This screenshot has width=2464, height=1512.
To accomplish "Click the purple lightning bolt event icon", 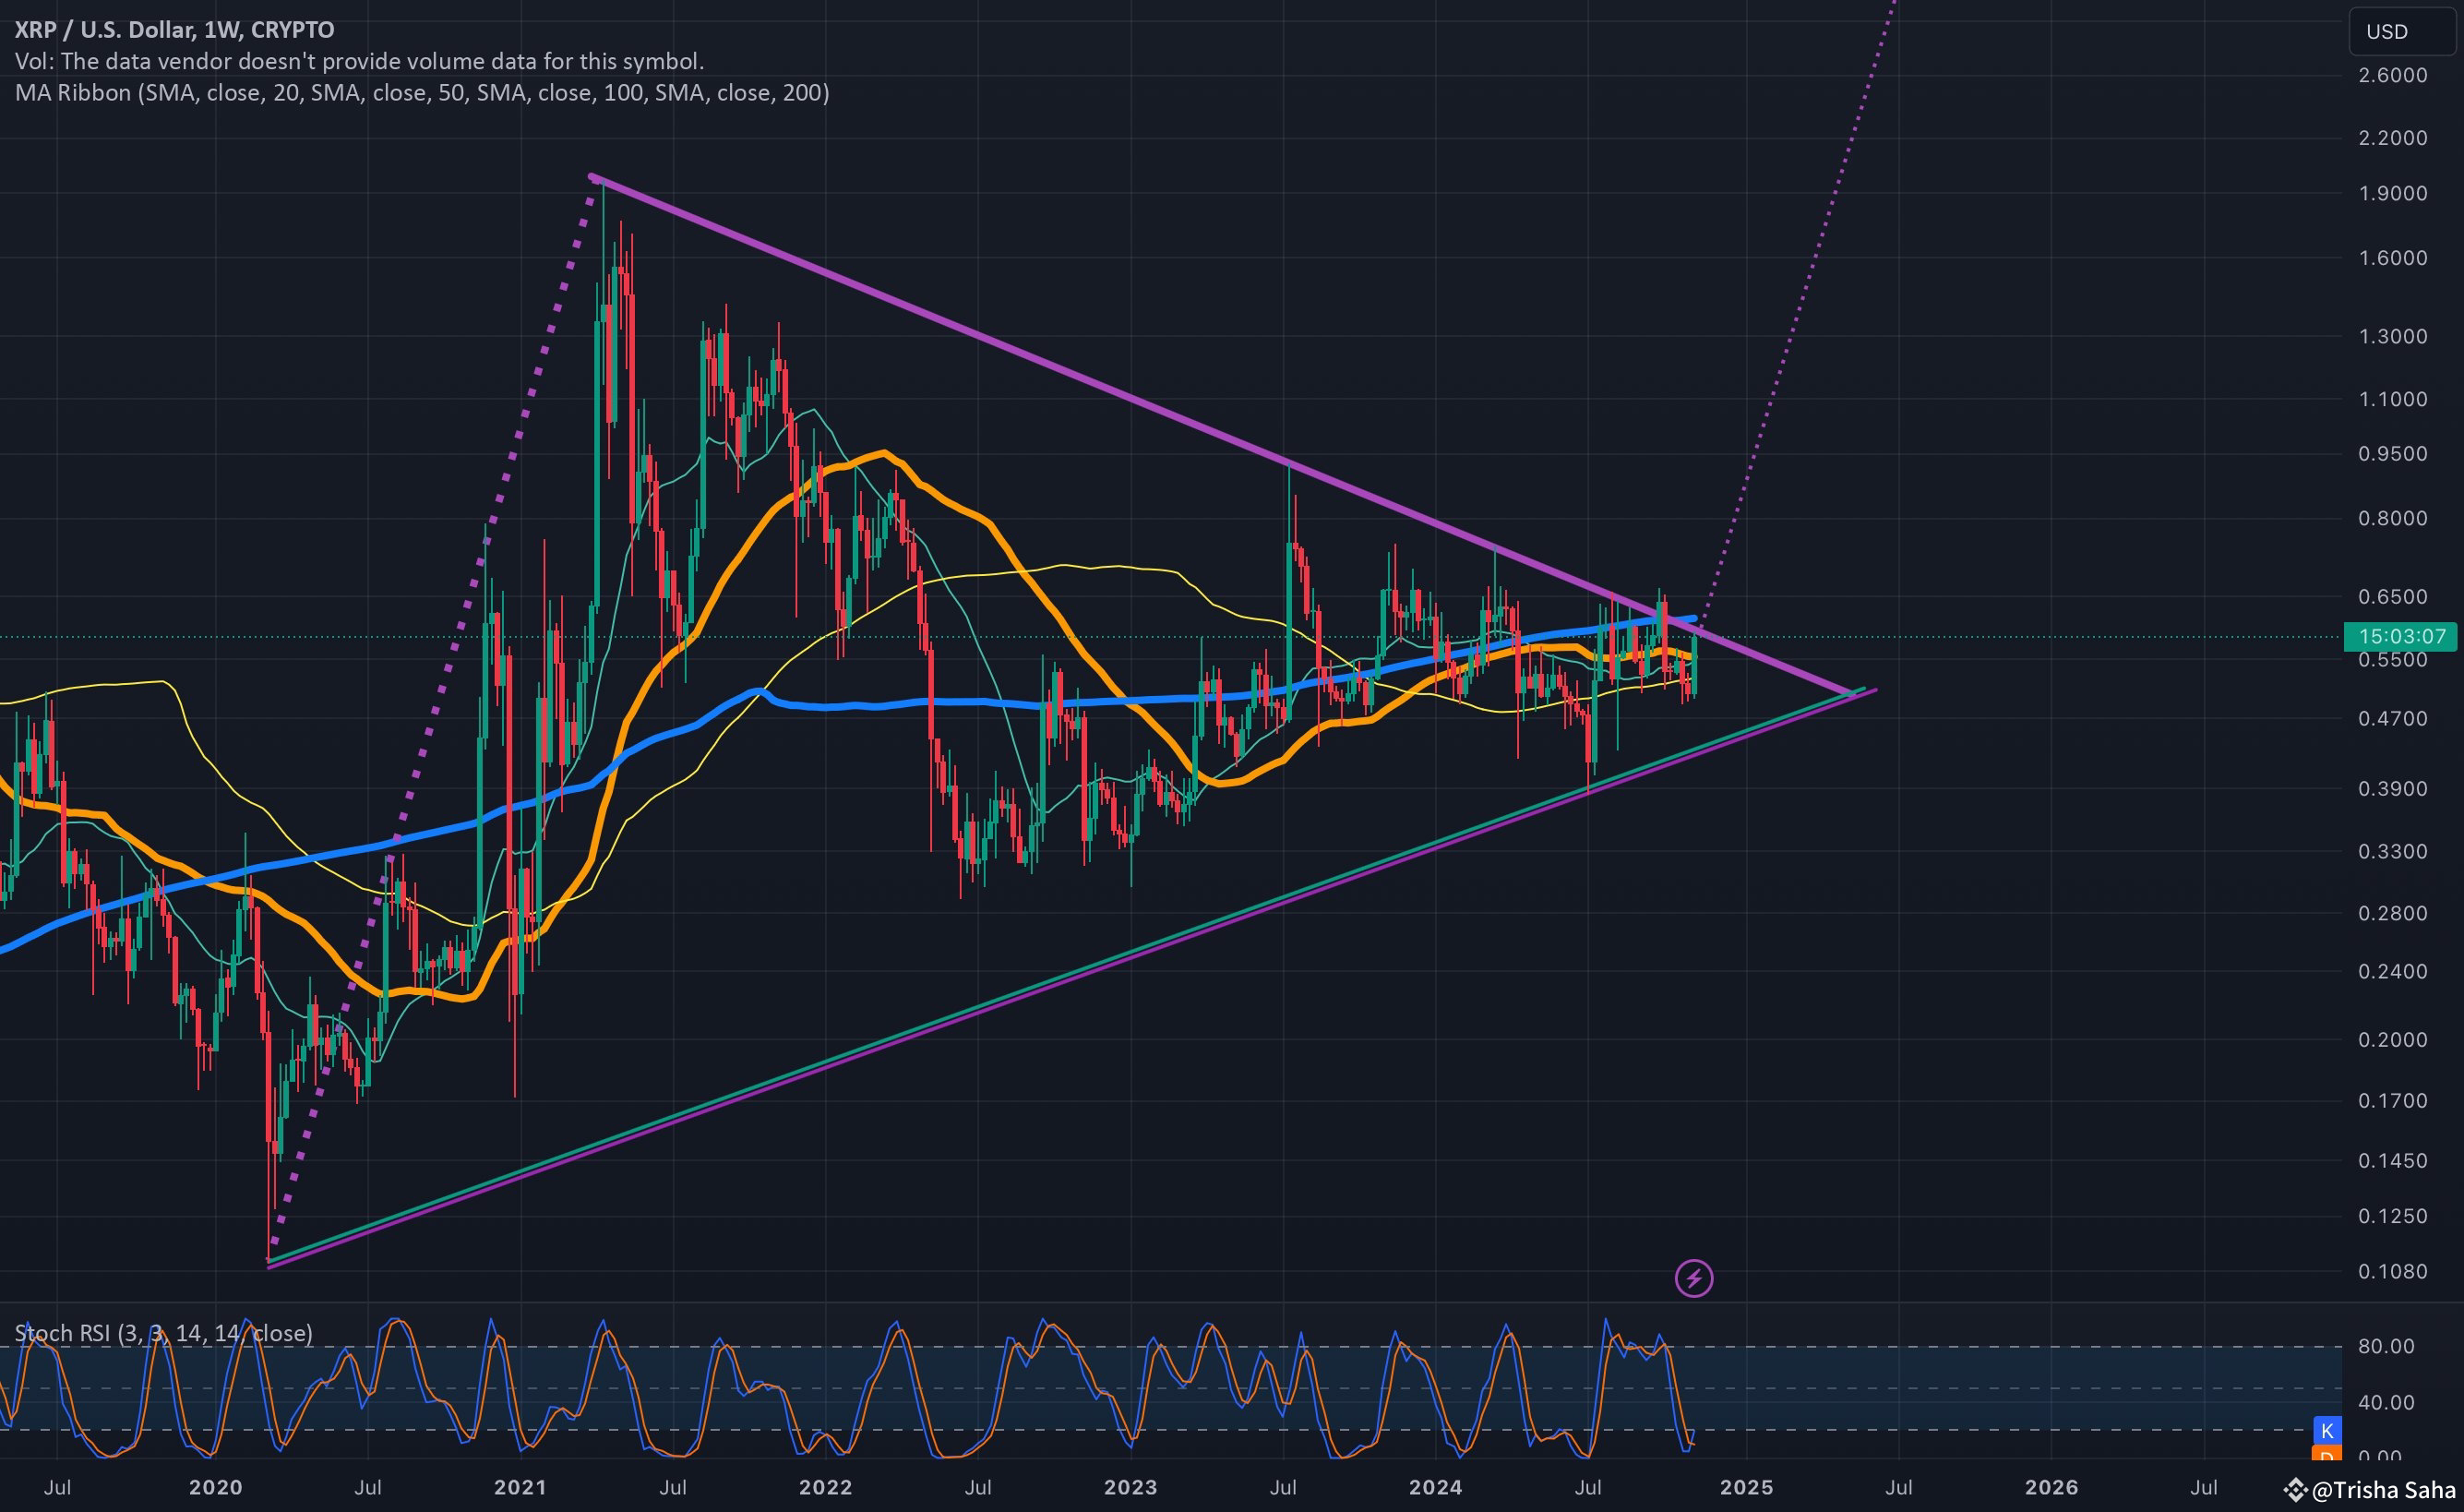I will (x=1693, y=1278).
